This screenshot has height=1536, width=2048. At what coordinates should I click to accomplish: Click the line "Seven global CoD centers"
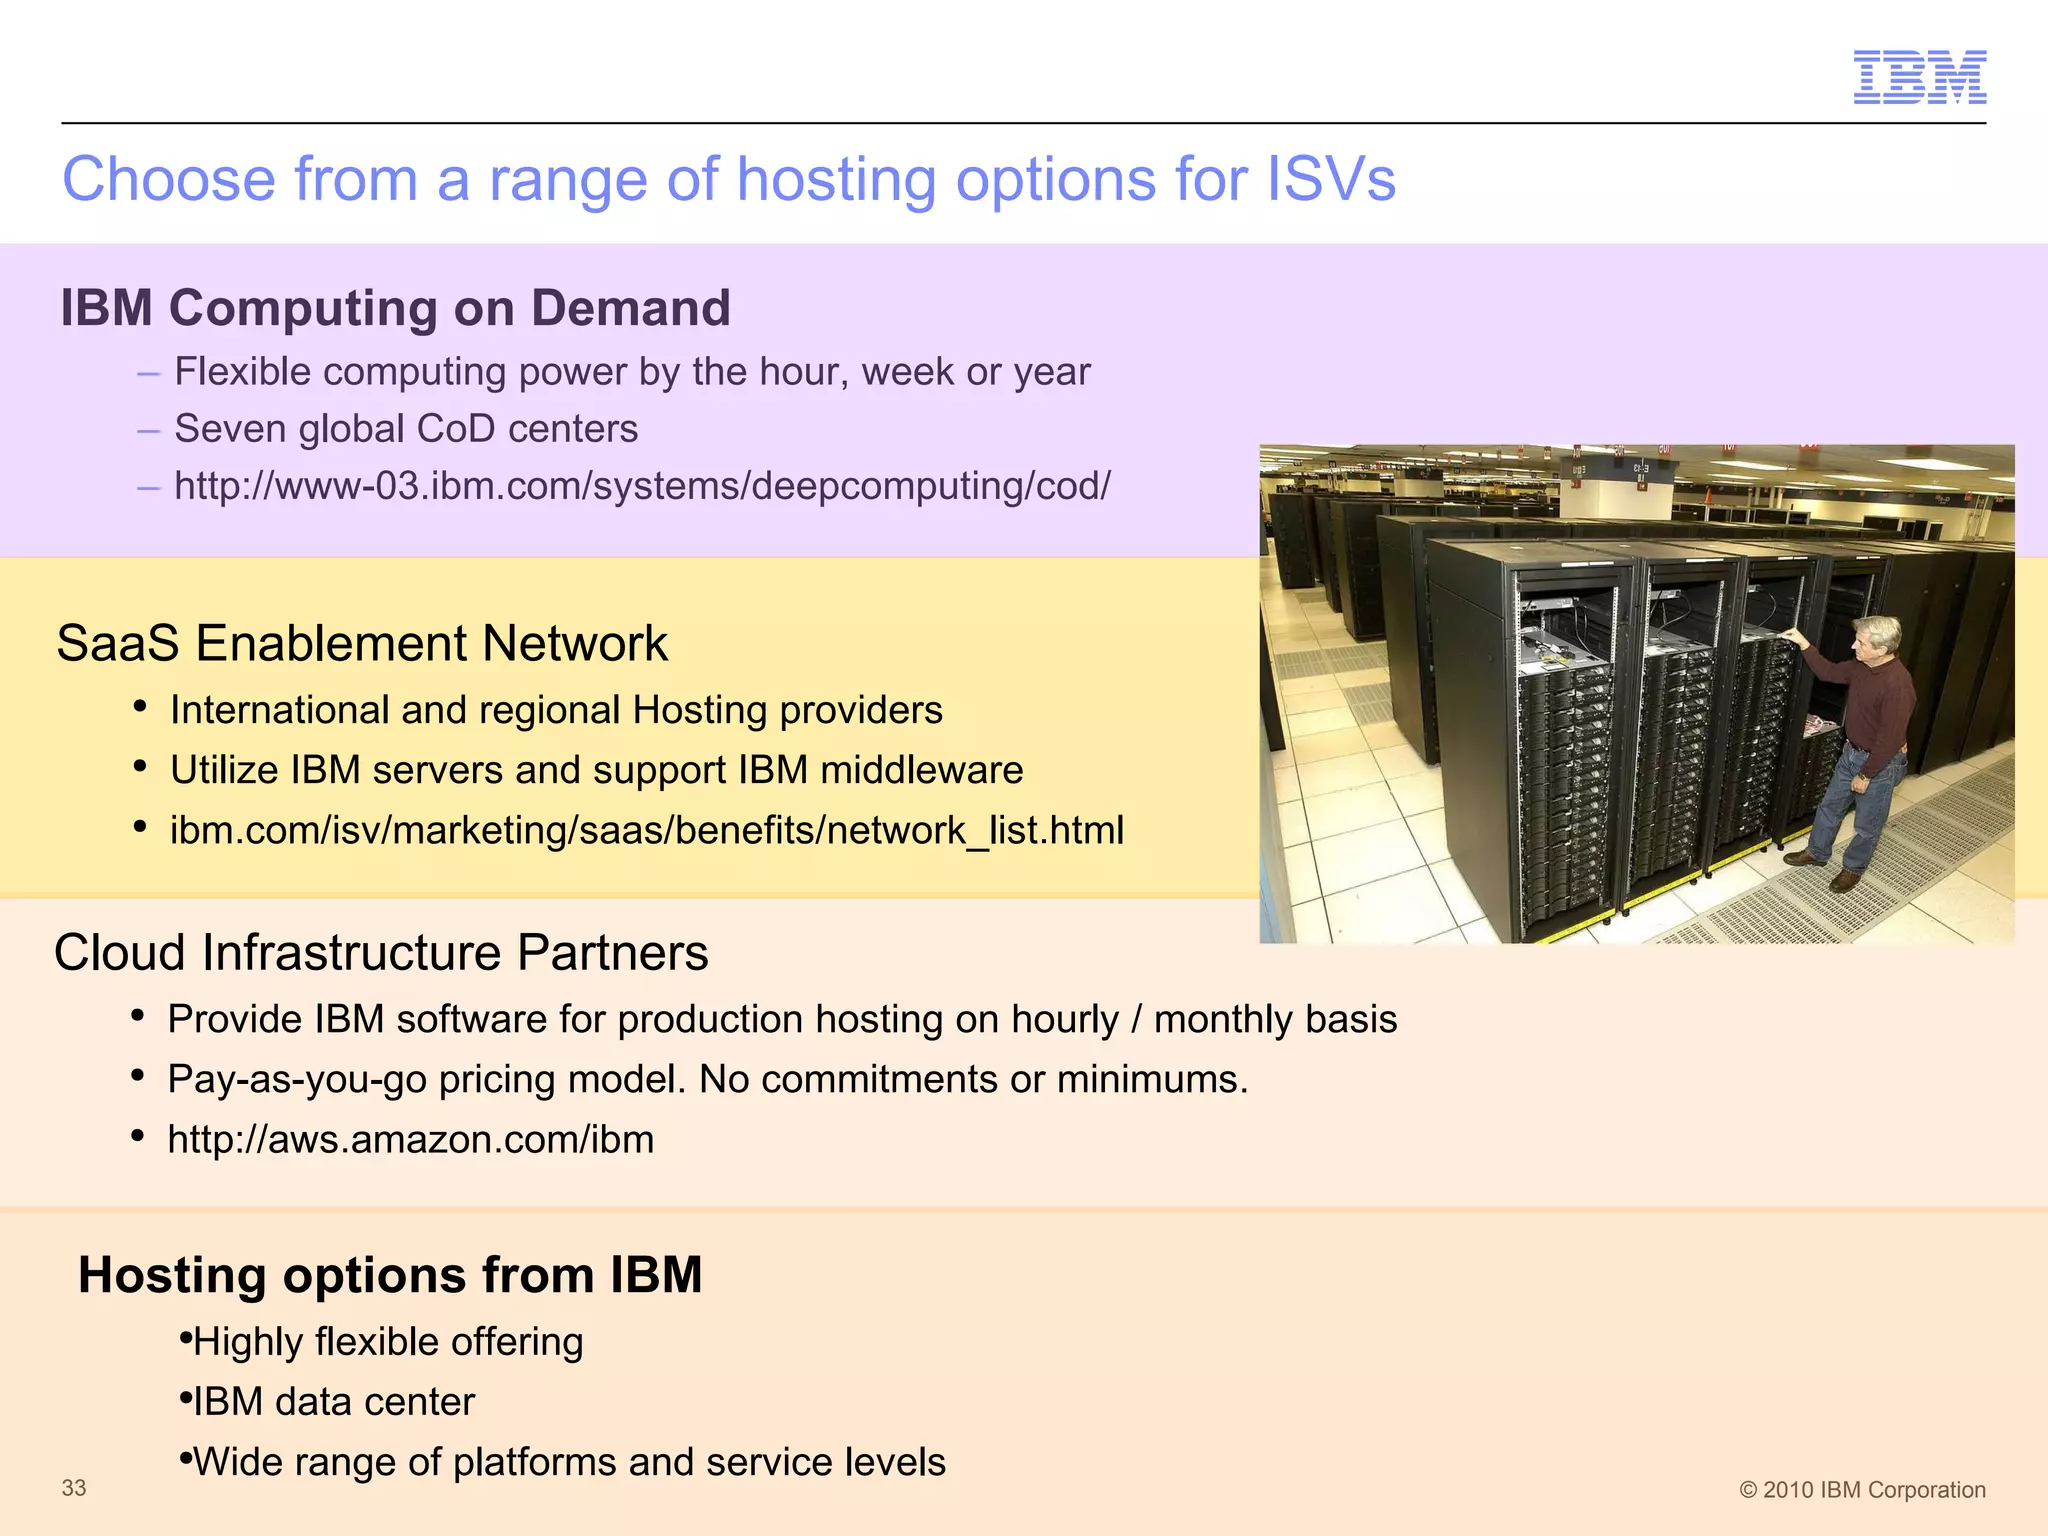(x=406, y=428)
